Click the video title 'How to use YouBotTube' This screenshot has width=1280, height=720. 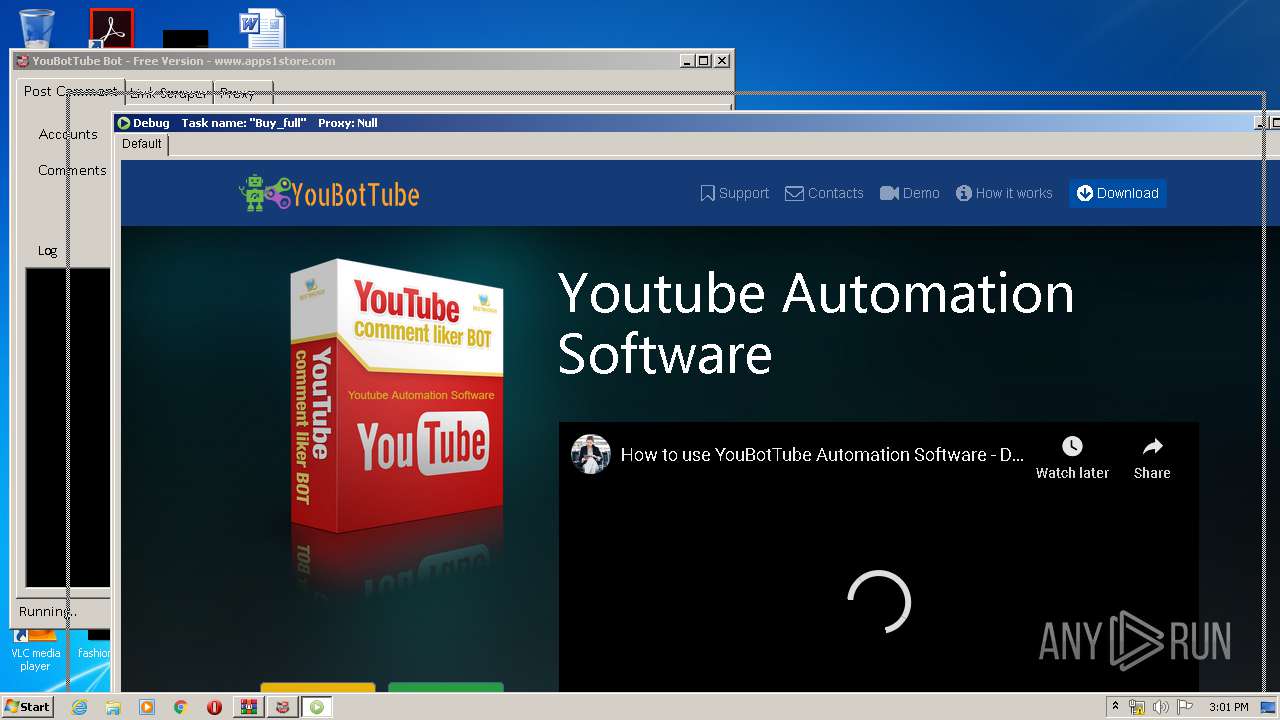point(822,454)
